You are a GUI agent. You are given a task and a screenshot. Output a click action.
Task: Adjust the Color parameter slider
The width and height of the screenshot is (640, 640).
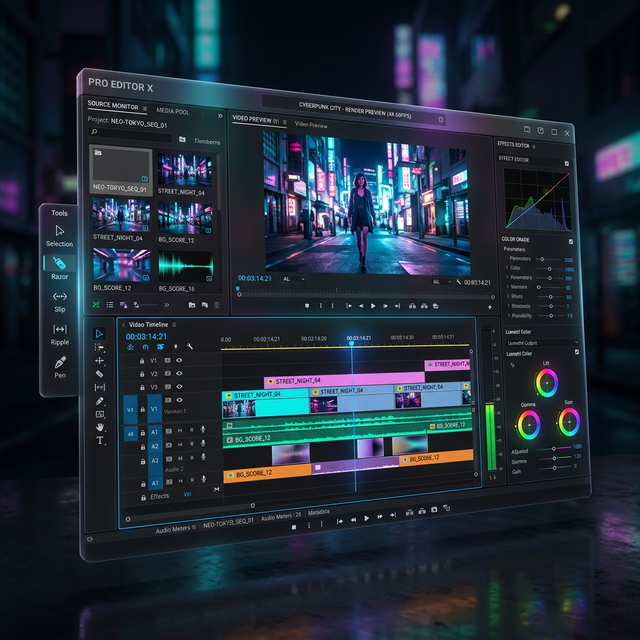coord(549,269)
